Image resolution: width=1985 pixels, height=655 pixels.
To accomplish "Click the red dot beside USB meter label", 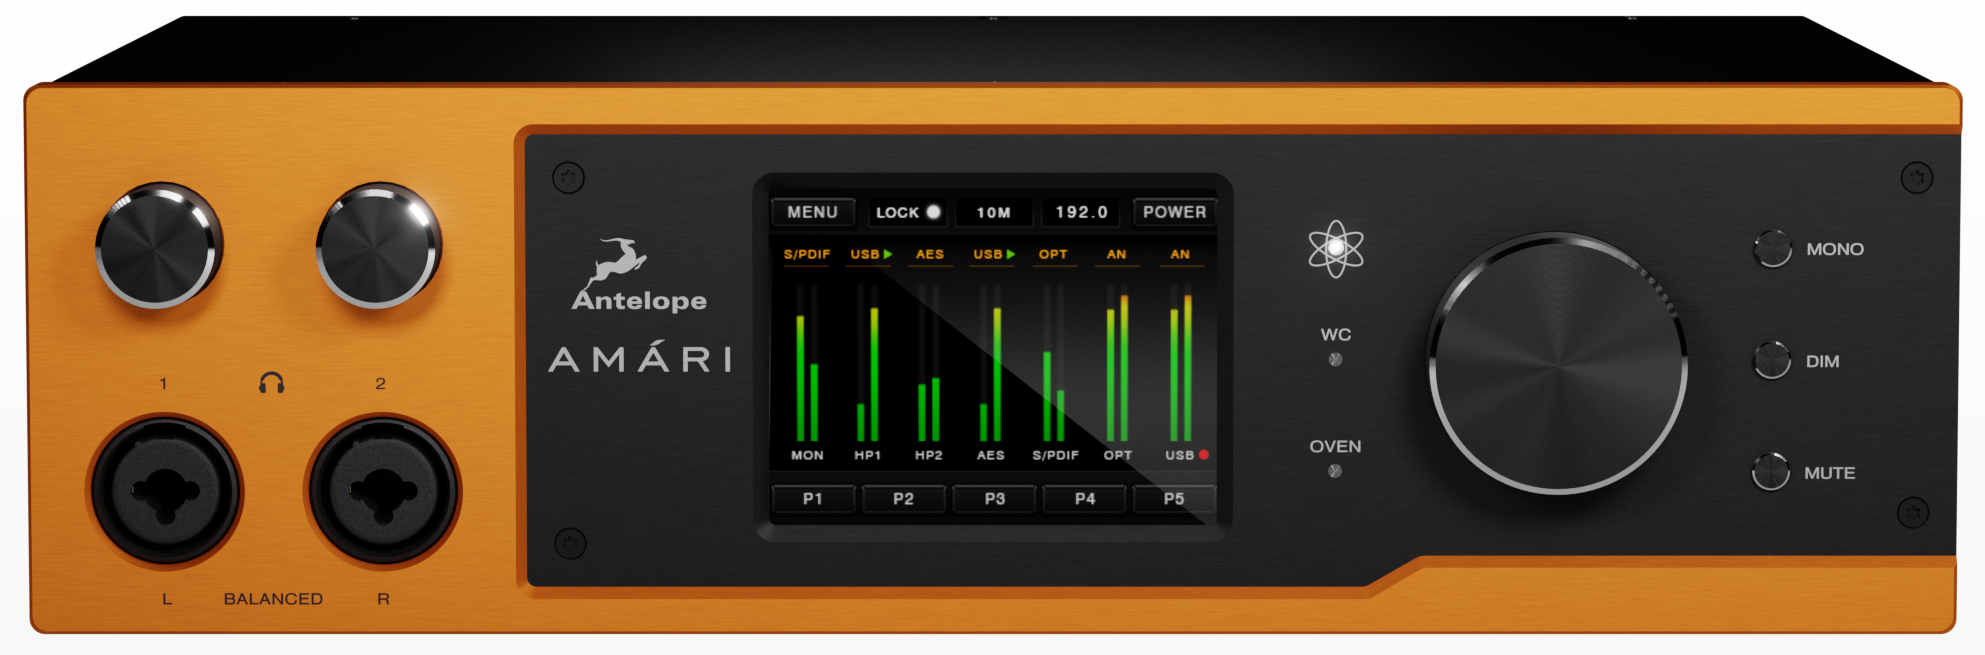I will point(1204,455).
